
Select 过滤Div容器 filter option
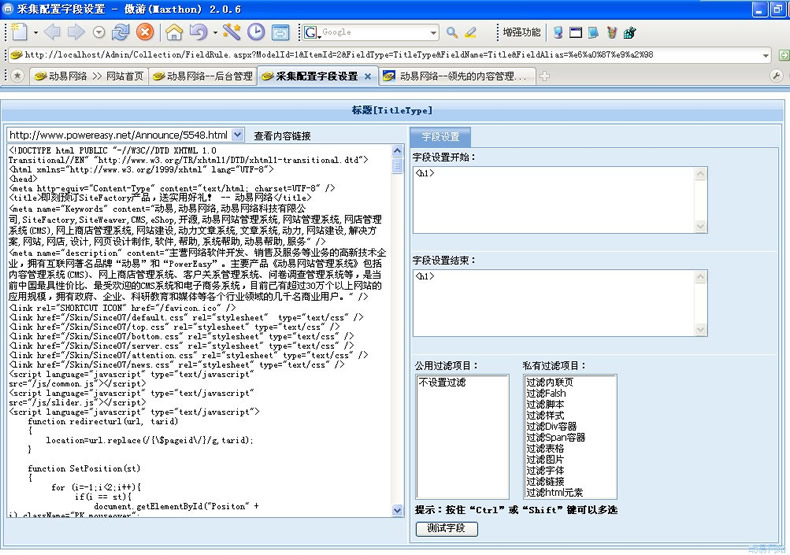pyautogui.click(x=551, y=427)
